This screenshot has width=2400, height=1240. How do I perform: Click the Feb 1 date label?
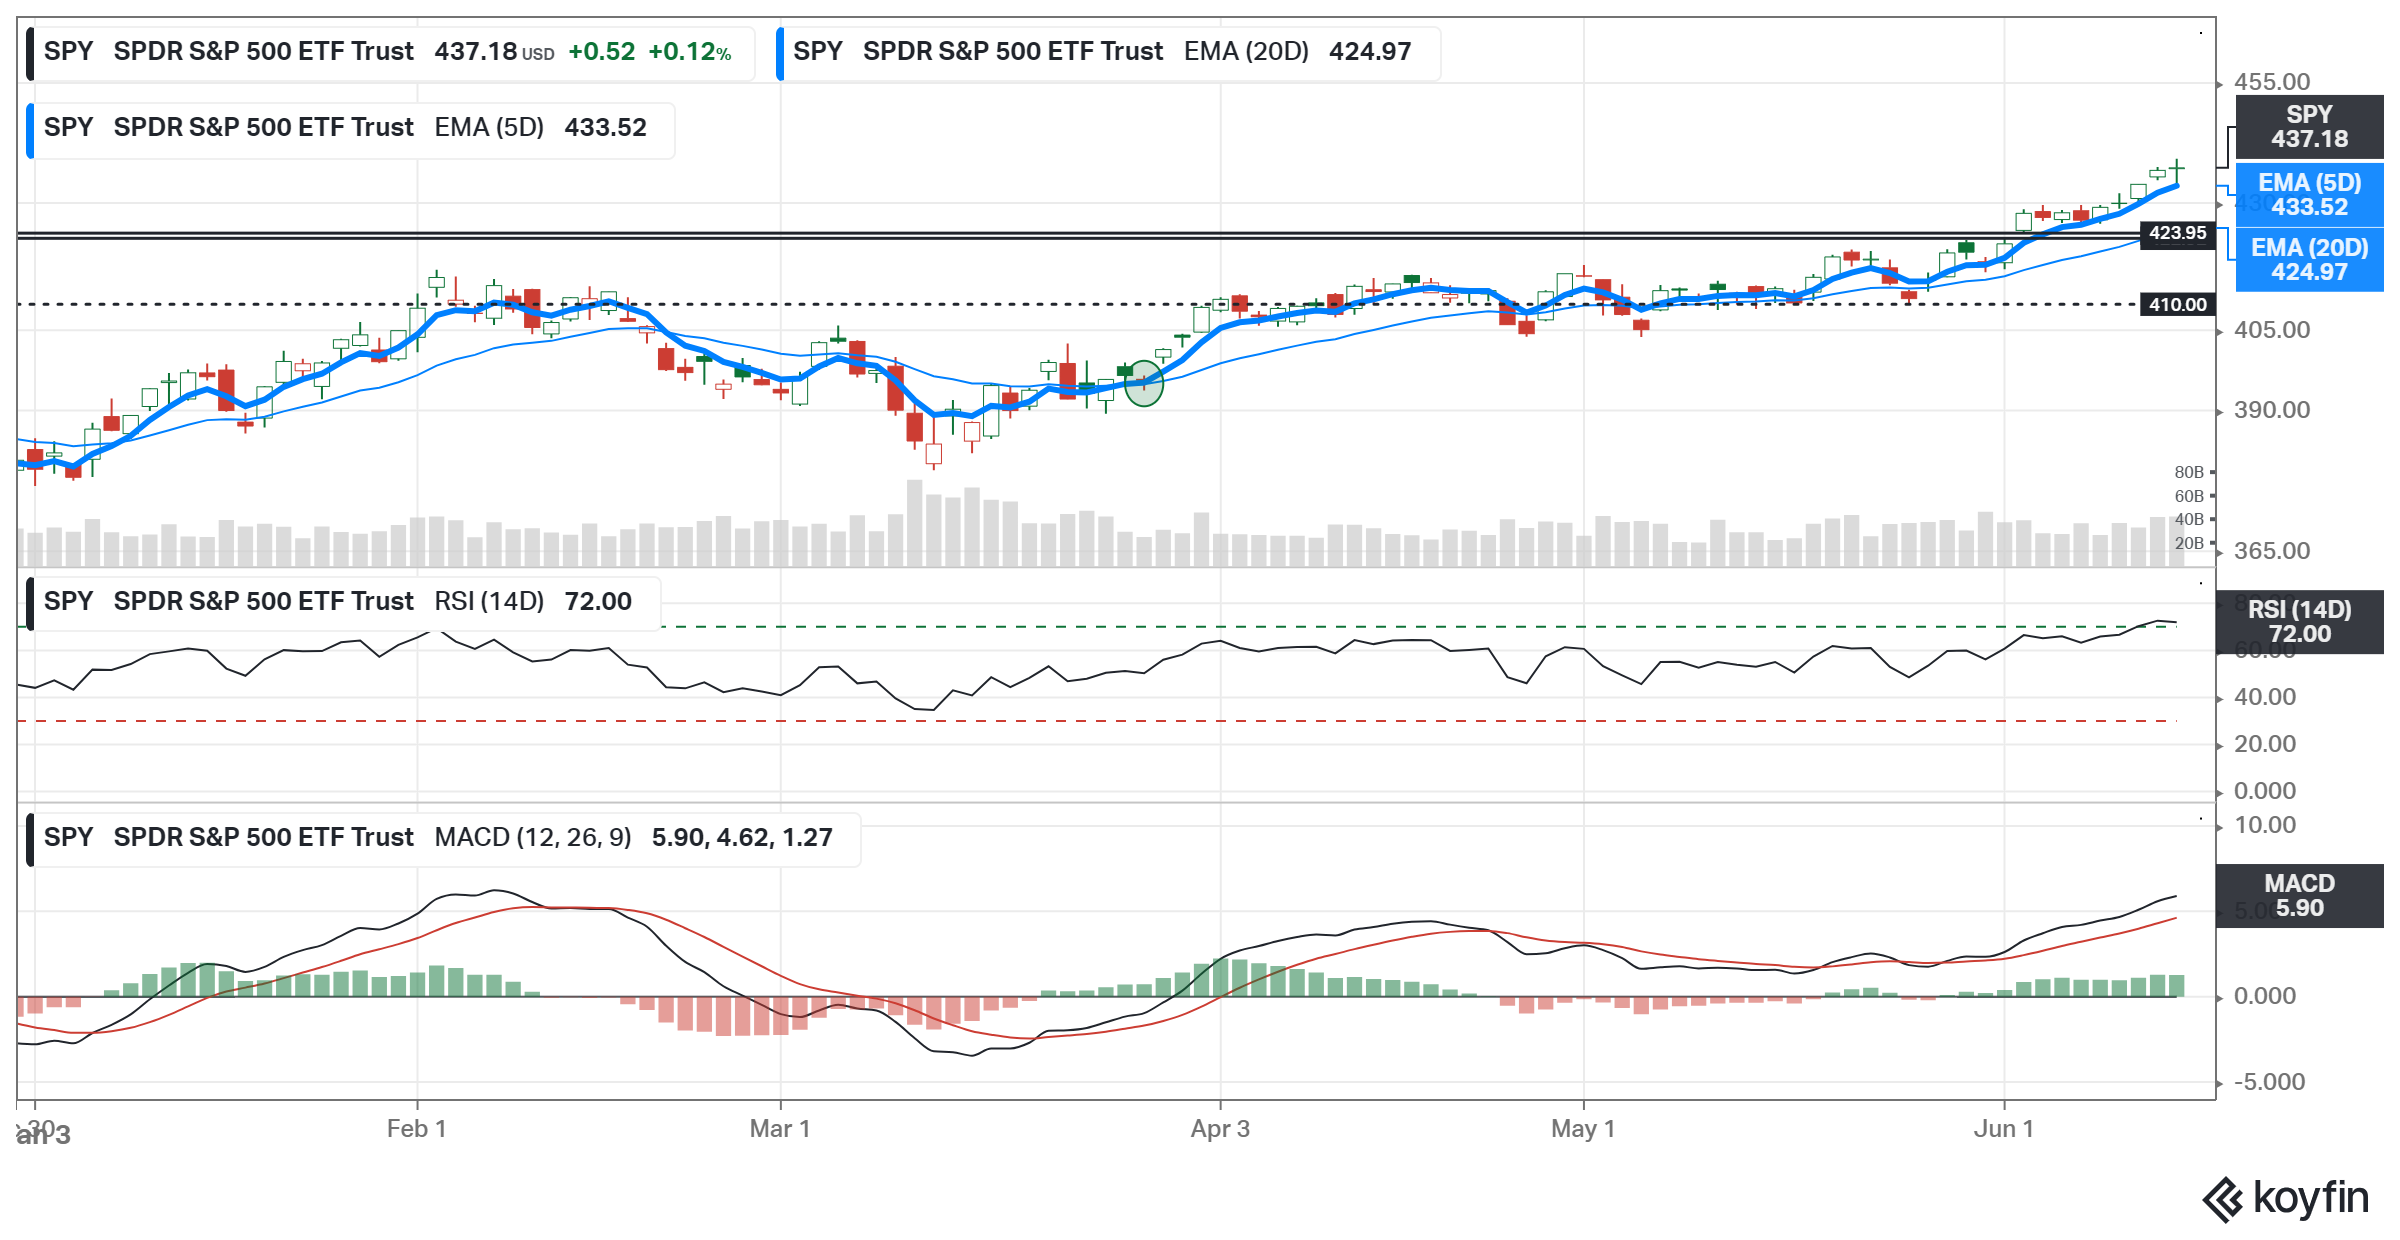point(416,1129)
